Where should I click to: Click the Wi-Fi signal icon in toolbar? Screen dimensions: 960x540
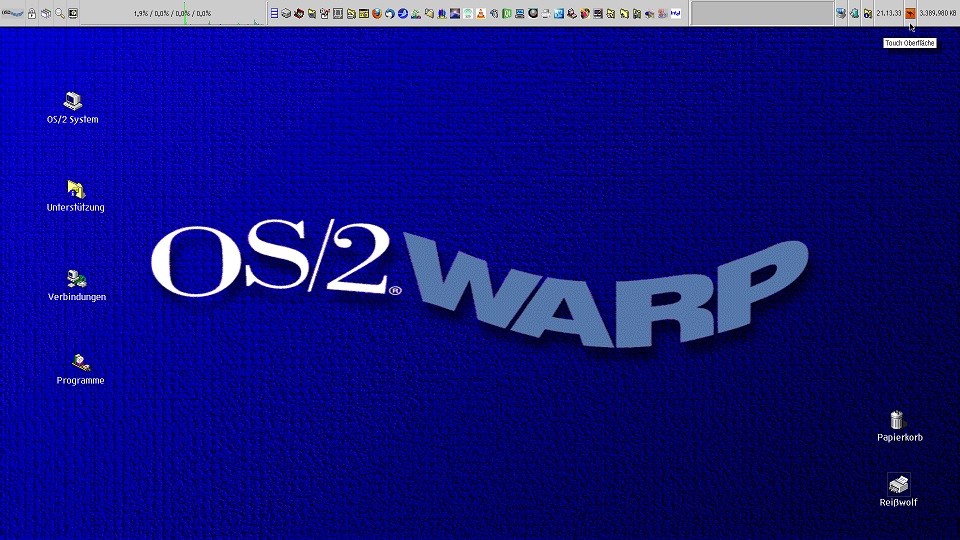point(468,13)
